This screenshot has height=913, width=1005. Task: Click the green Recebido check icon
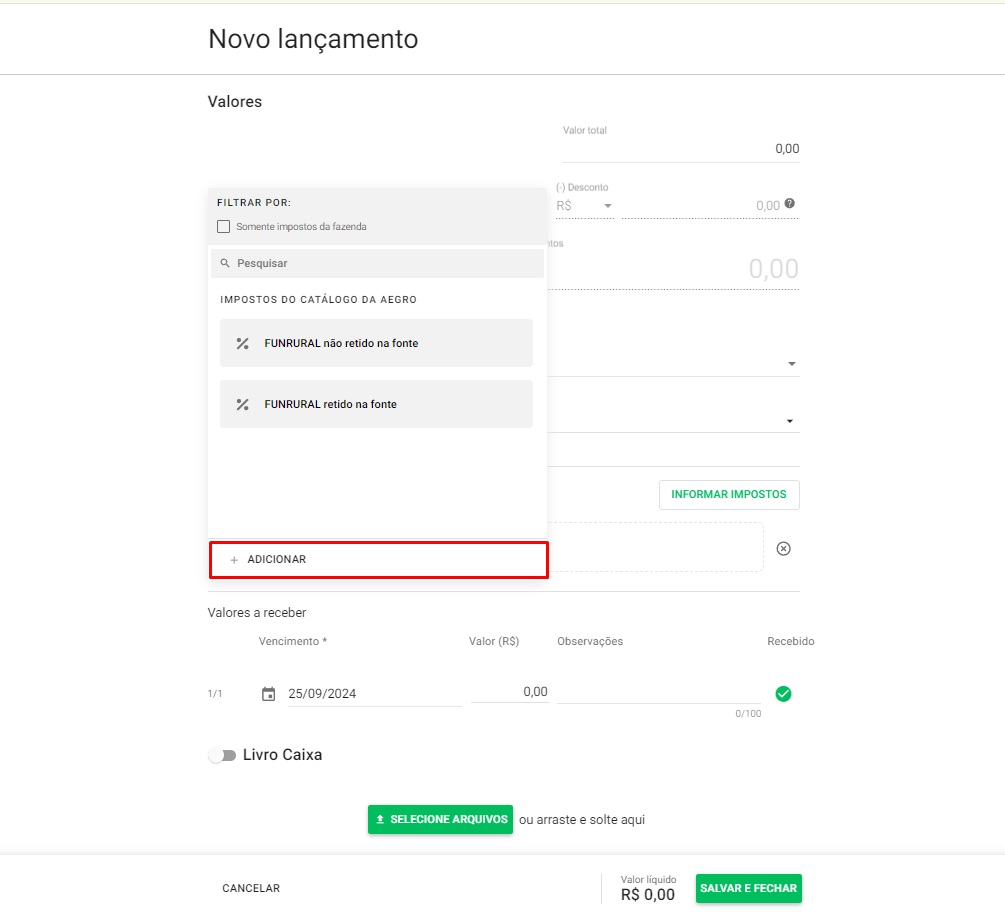784,694
